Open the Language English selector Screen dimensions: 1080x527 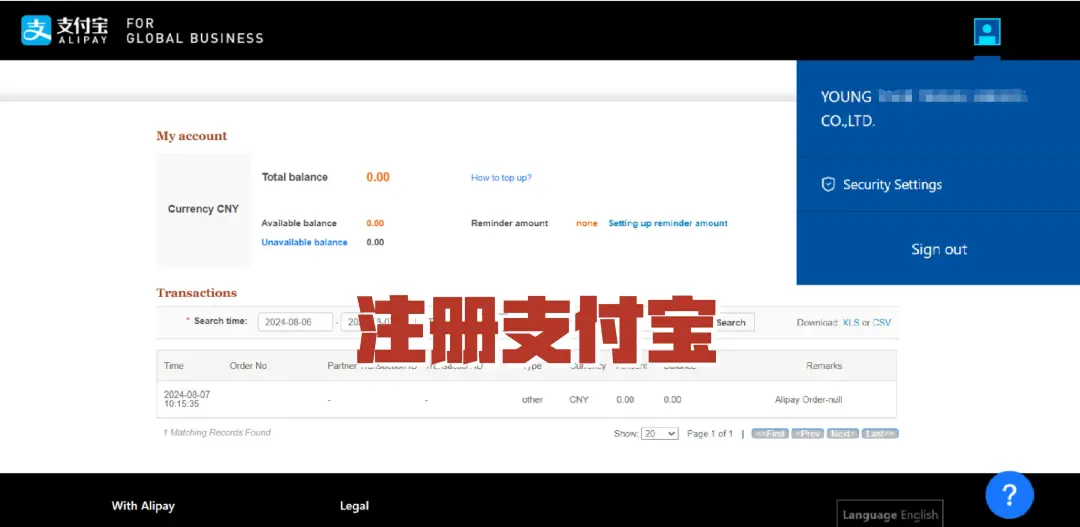(890, 515)
